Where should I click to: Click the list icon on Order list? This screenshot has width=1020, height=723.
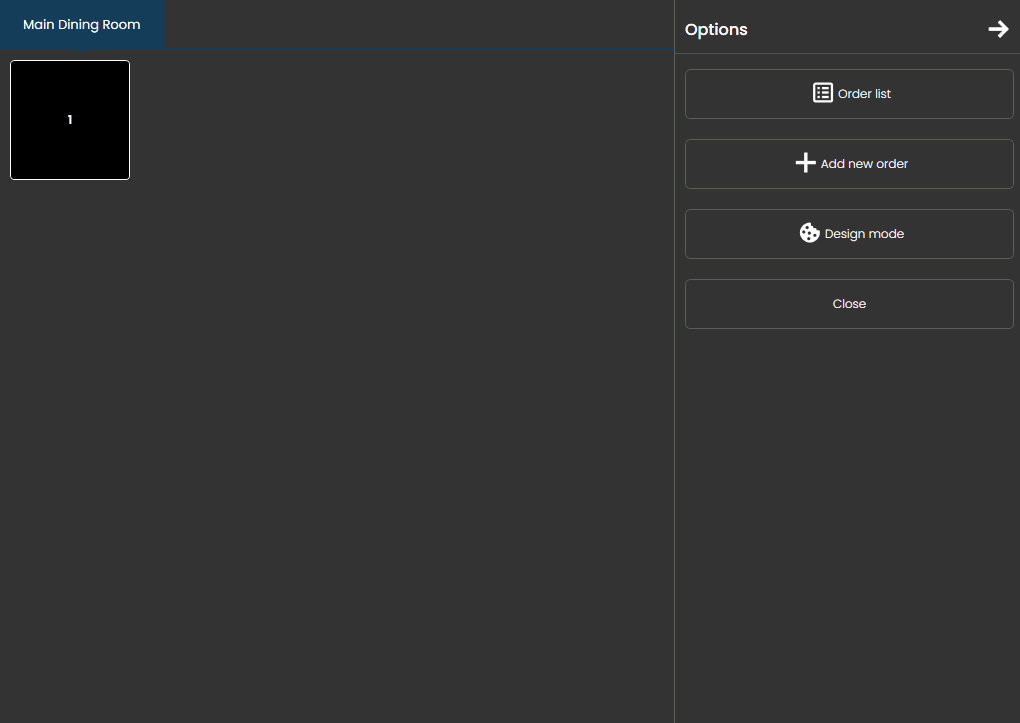coord(822,93)
